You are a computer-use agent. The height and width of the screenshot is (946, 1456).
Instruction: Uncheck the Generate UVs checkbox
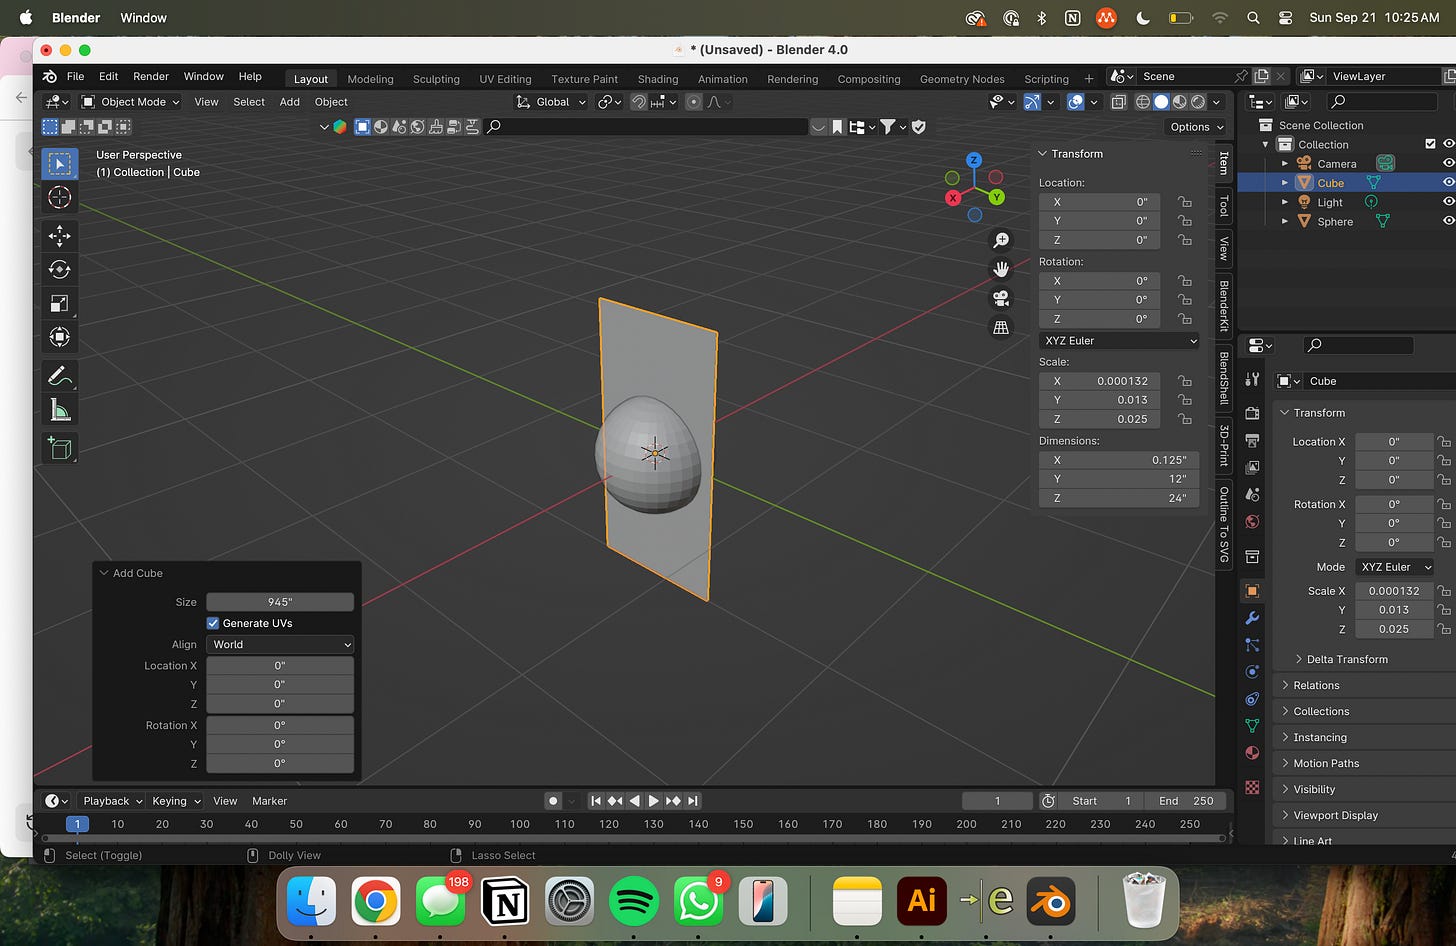[x=213, y=623]
